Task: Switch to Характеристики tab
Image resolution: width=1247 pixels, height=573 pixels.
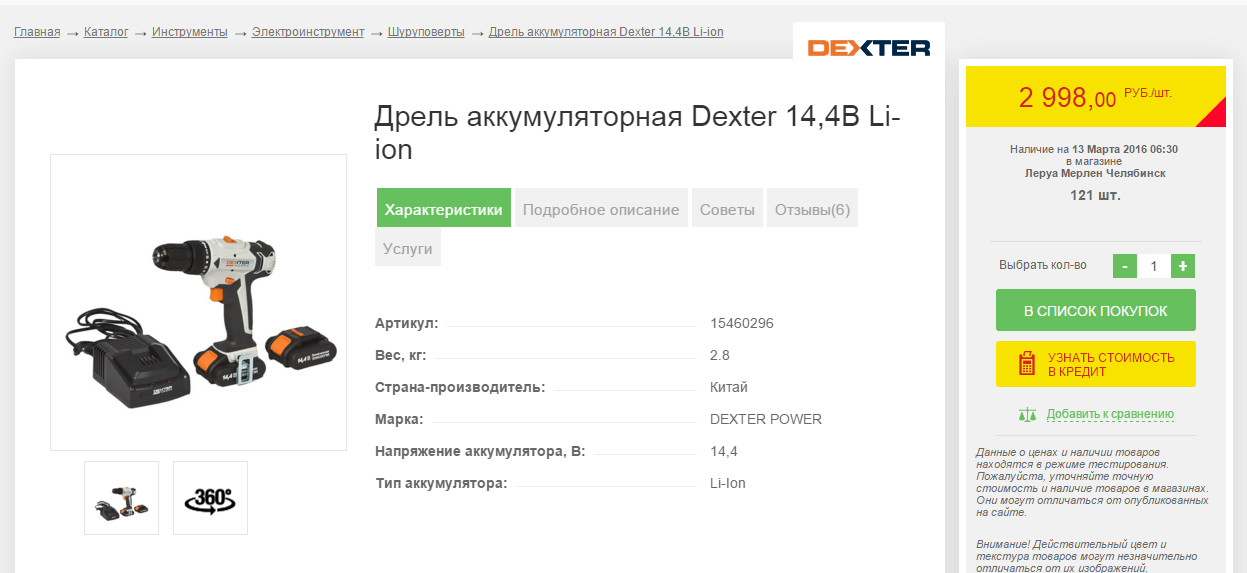Action: tap(444, 208)
